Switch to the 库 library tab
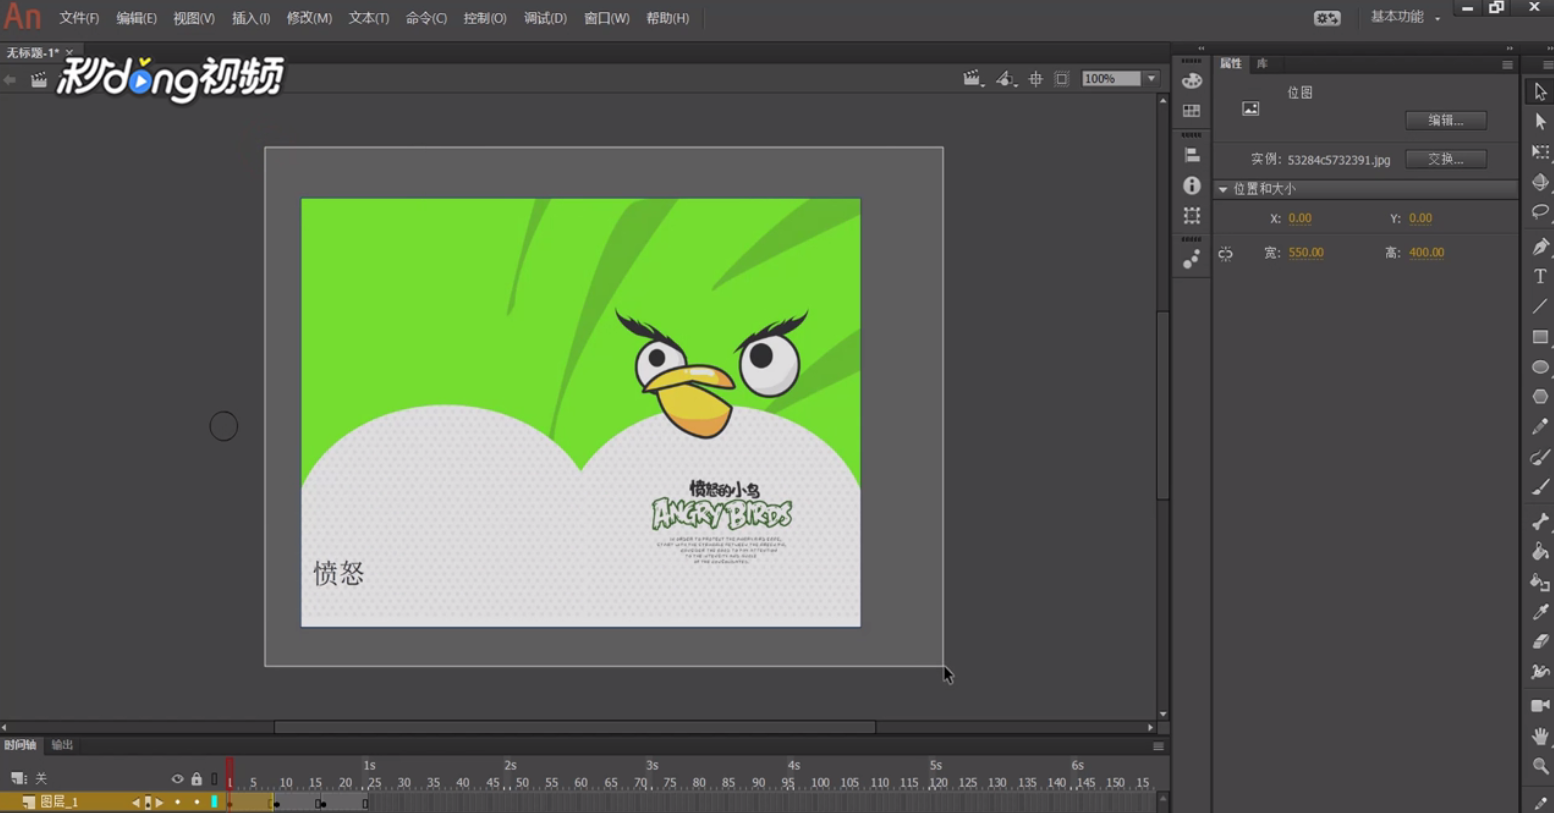The height and width of the screenshot is (813, 1554). tap(1262, 63)
